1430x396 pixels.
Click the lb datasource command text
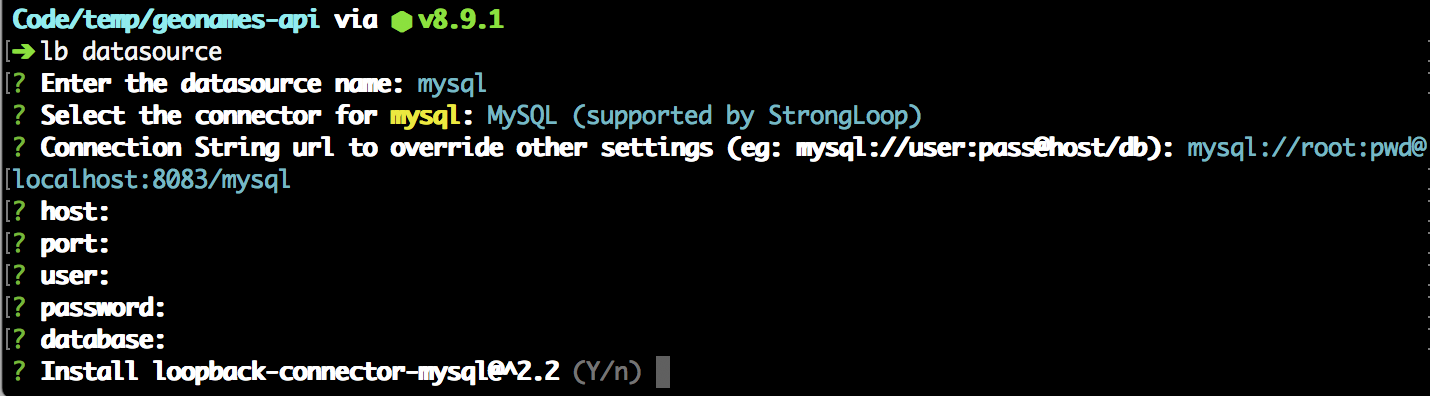pyautogui.click(x=131, y=51)
